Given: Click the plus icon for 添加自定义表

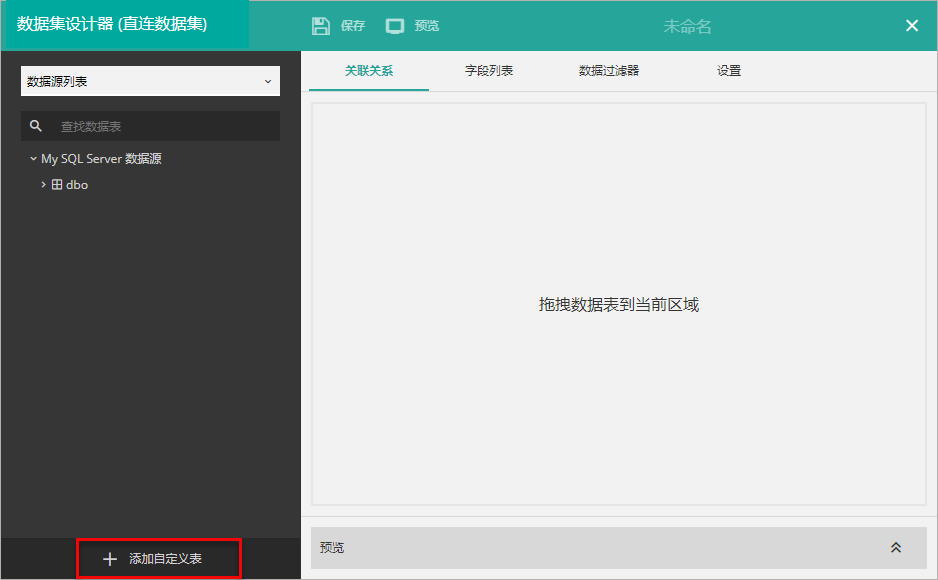Looking at the screenshot, I should point(110,559).
